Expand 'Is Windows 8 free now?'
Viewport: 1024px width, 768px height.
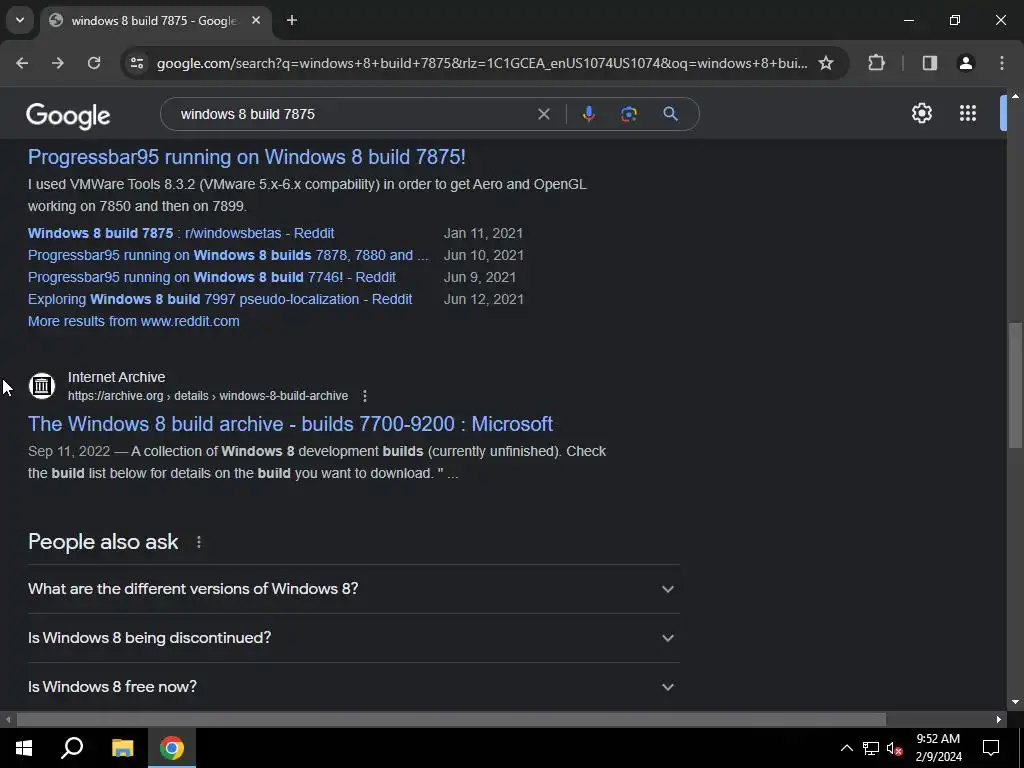coord(353,687)
